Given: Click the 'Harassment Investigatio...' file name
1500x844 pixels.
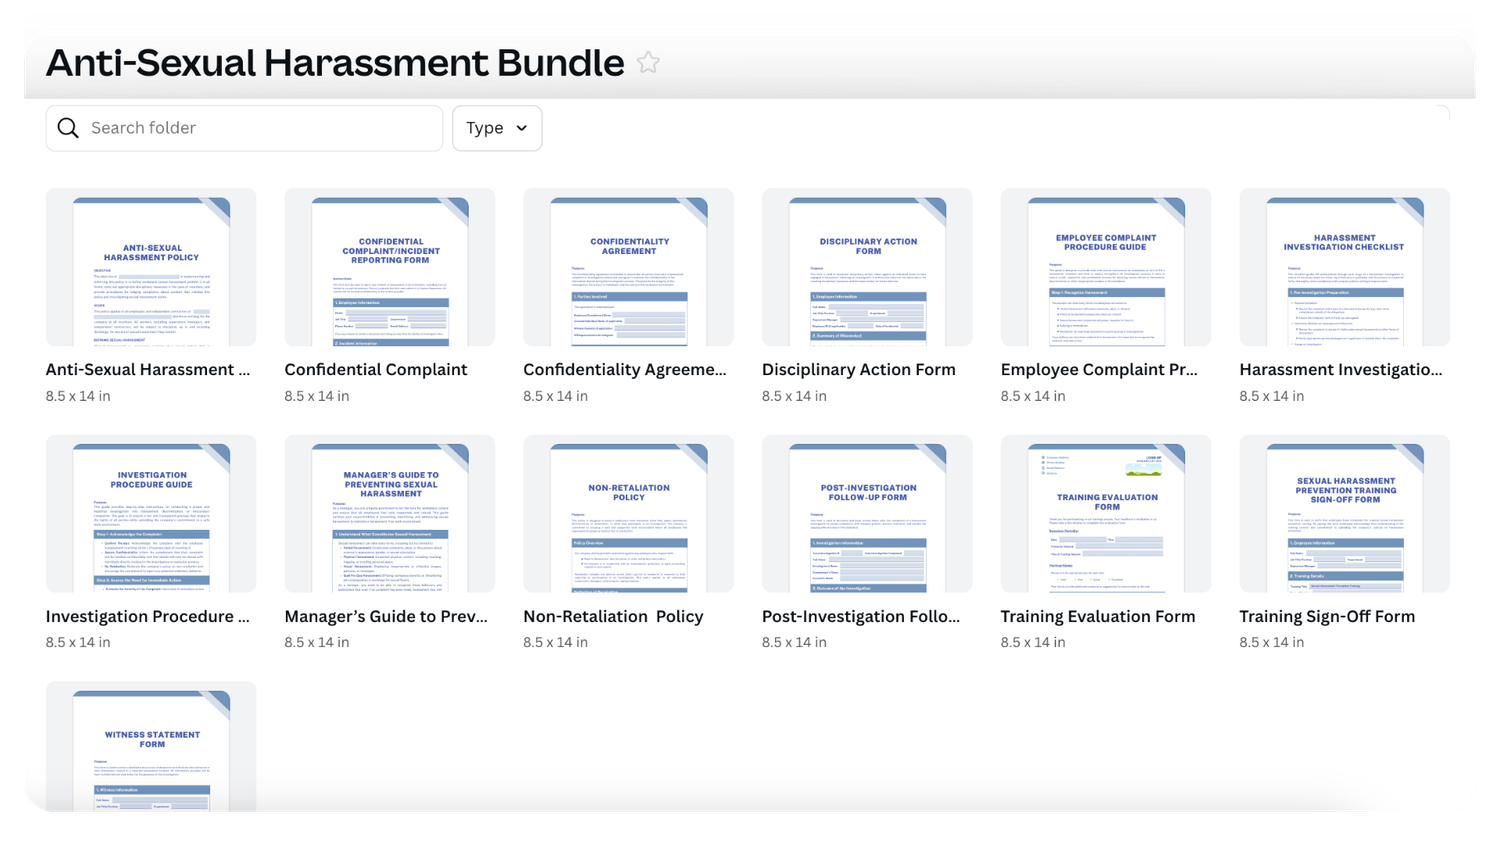Looking at the screenshot, I should pos(1341,370).
